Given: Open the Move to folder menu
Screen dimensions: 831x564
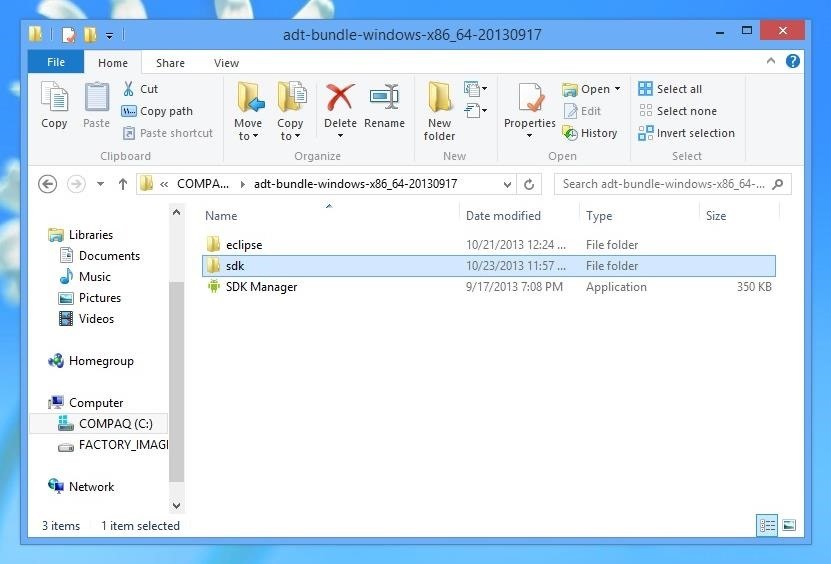Looking at the screenshot, I should tap(248, 111).
